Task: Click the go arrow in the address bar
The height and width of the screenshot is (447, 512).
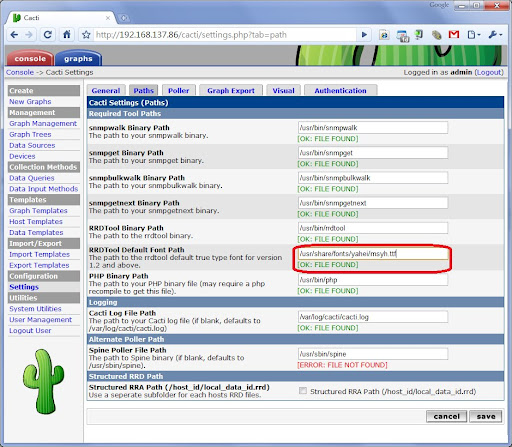Action: click(x=364, y=35)
